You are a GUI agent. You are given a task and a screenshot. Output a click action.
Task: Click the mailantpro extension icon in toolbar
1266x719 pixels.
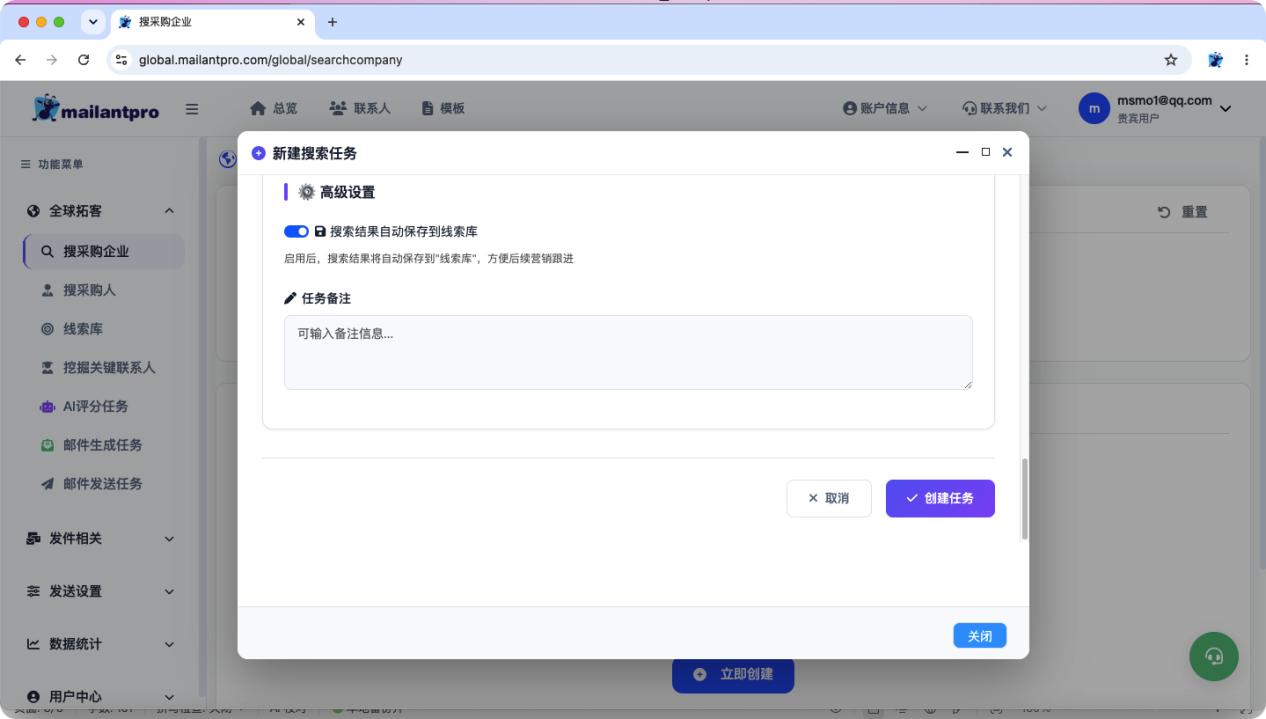click(x=1215, y=60)
